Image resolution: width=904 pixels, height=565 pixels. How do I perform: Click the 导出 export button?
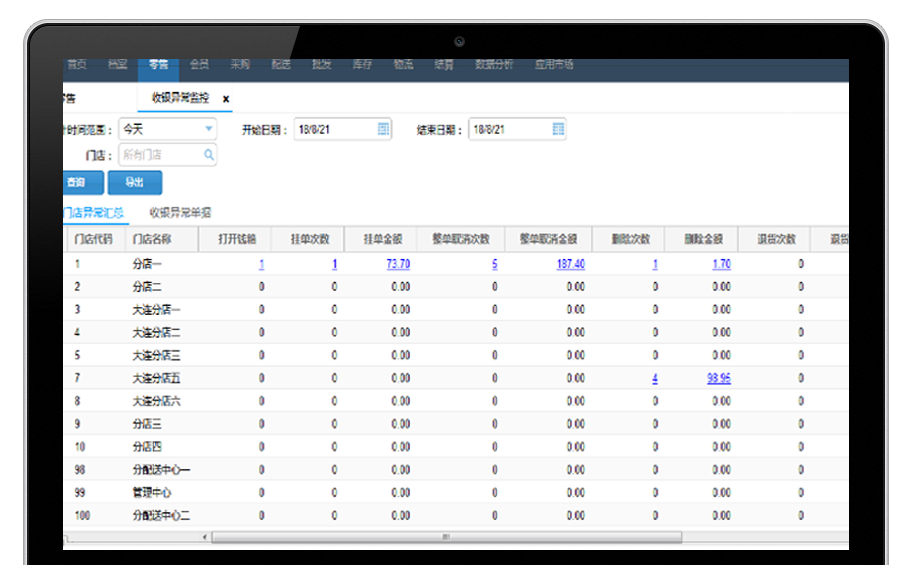(x=134, y=183)
